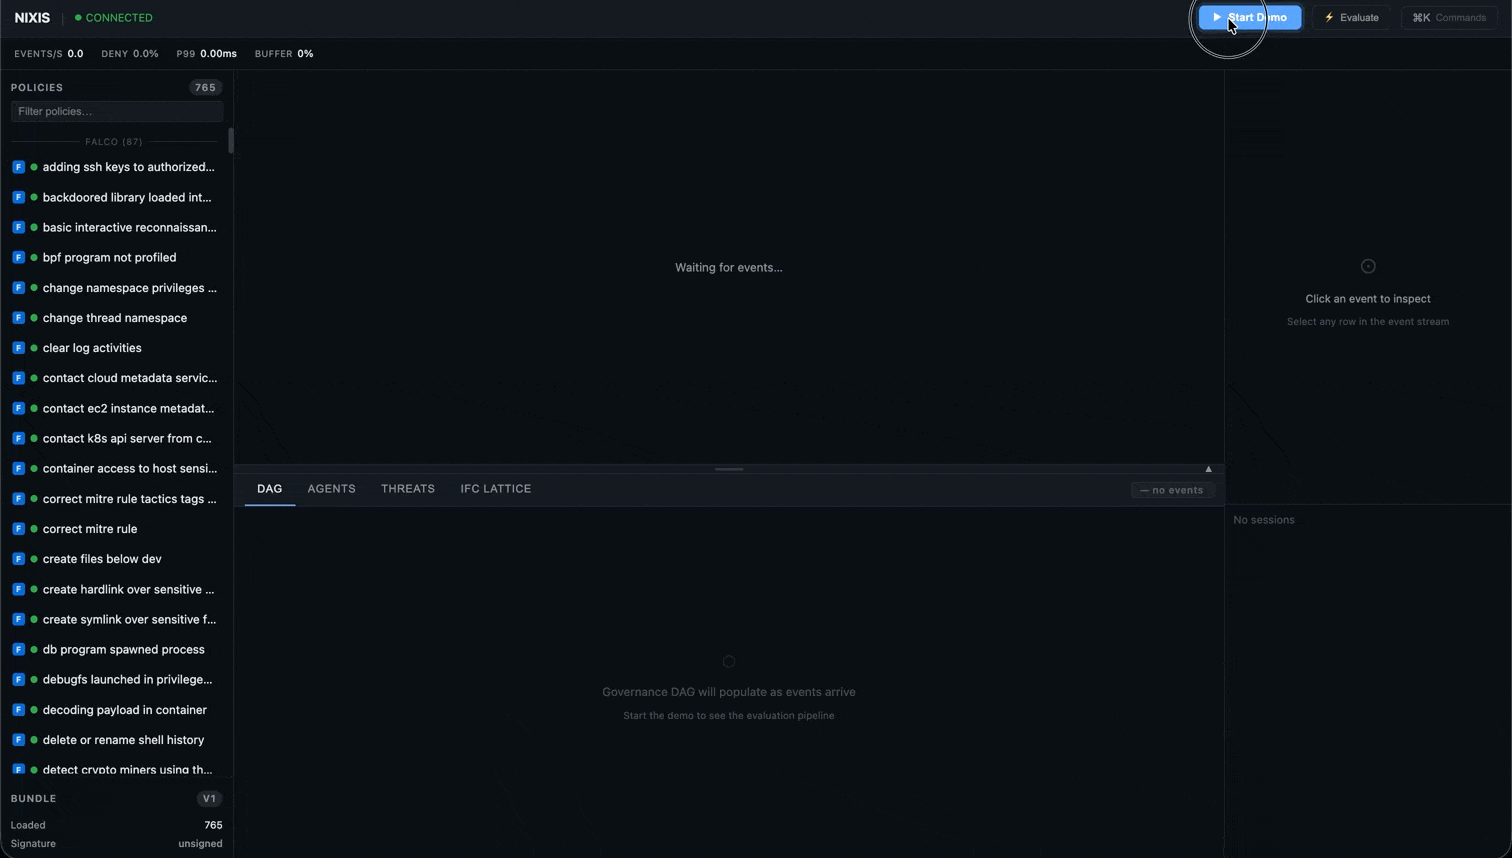The image size is (1512, 858).
Task: Toggle green status dot of 'create symlink over sensitive'
Action: [34, 619]
